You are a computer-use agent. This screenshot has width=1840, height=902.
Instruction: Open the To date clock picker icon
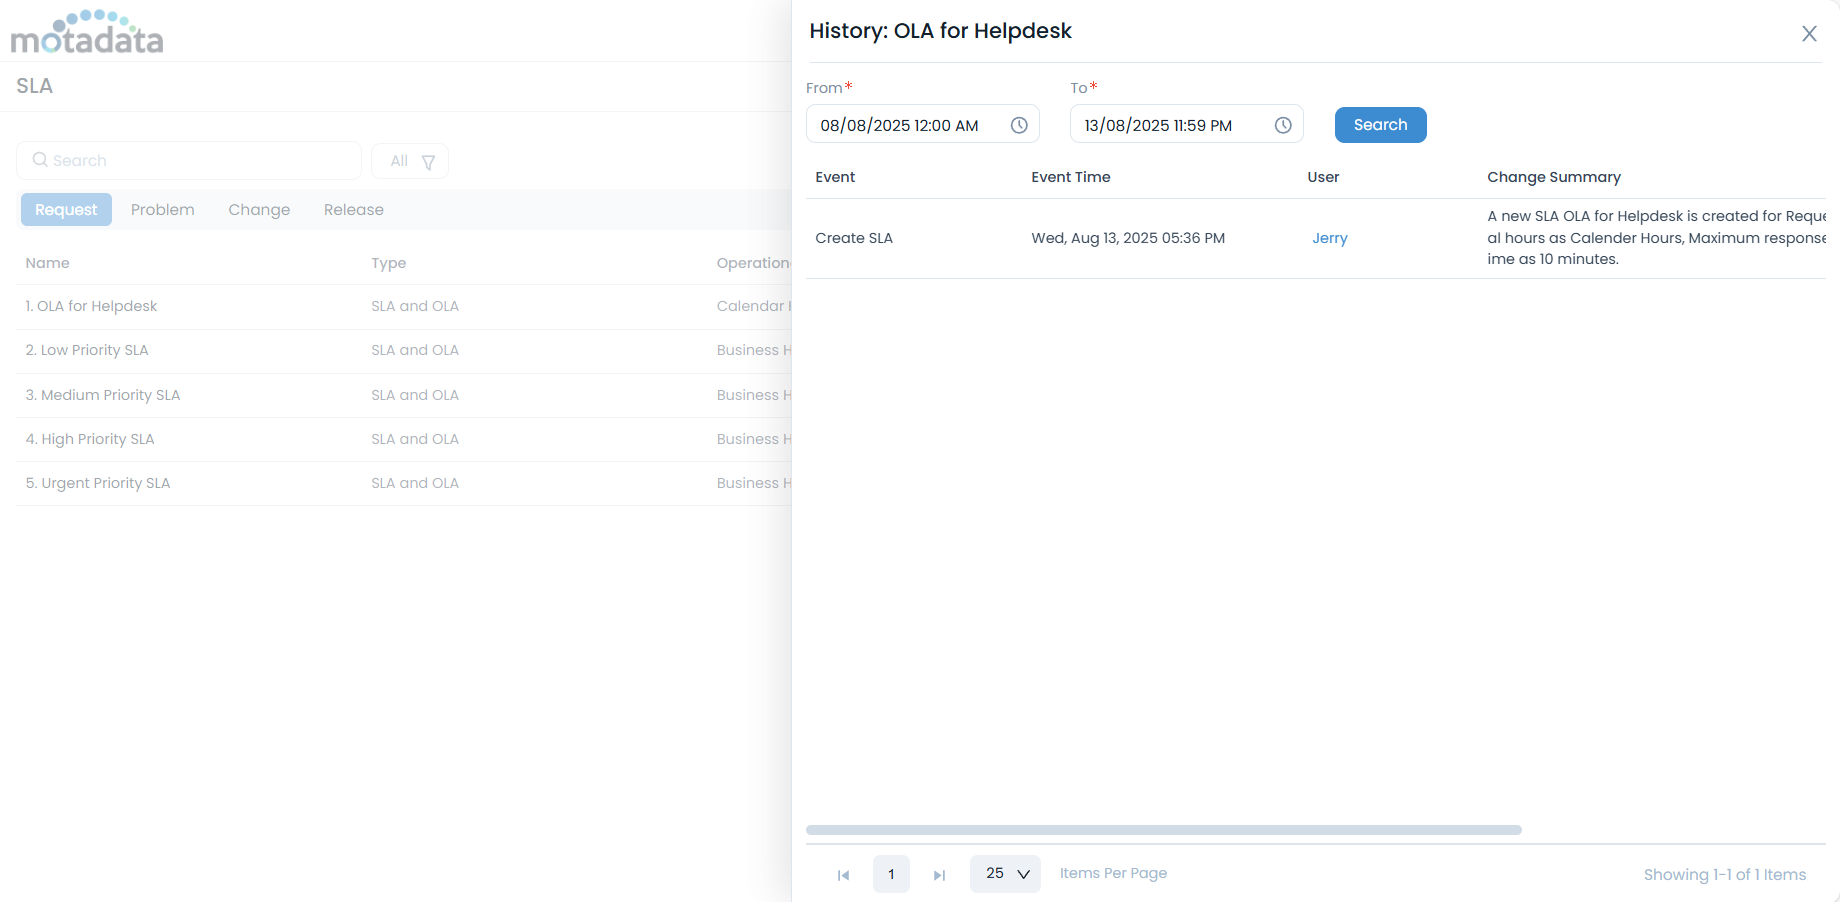coord(1283,125)
